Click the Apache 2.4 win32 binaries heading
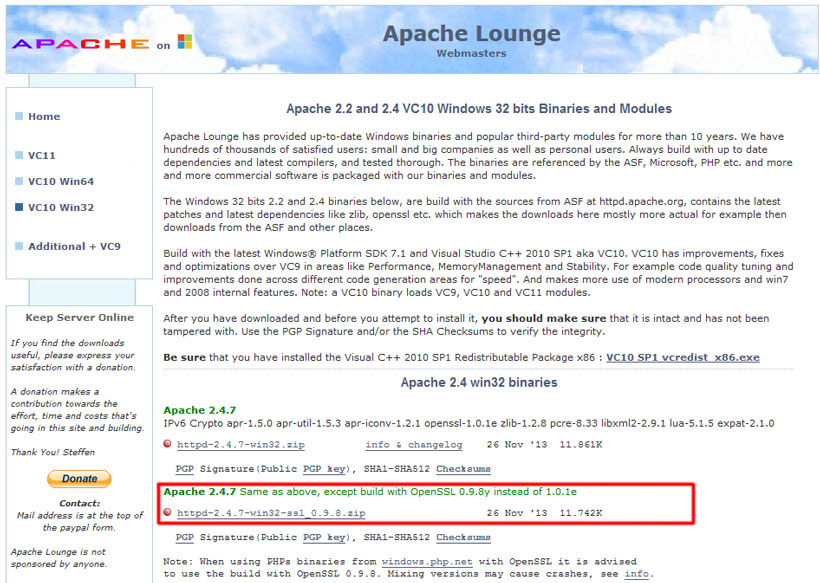The image size is (820, 583). pyautogui.click(x=479, y=382)
